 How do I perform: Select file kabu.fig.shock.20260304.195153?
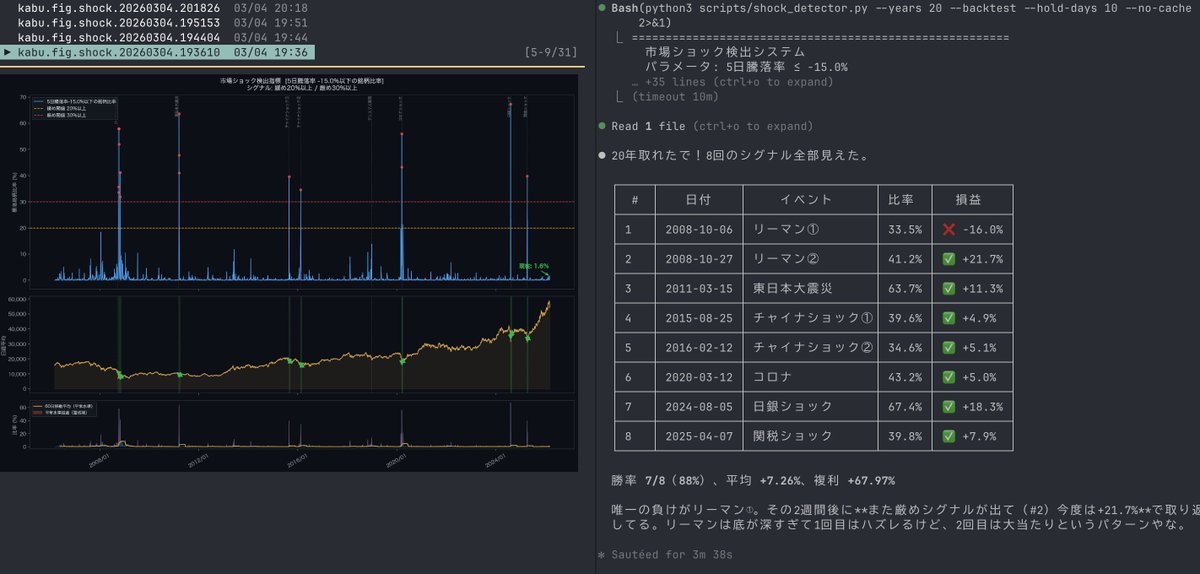tap(118, 22)
